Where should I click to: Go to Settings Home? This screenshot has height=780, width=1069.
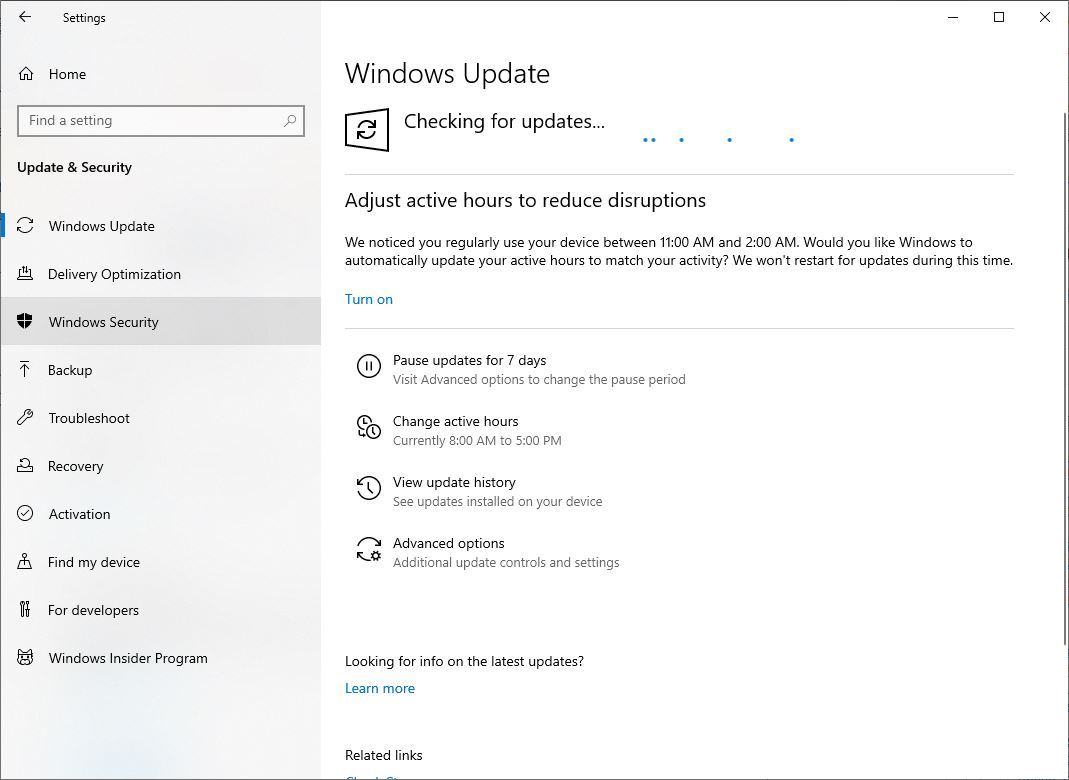pyautogui.click(x=161, y=74)
